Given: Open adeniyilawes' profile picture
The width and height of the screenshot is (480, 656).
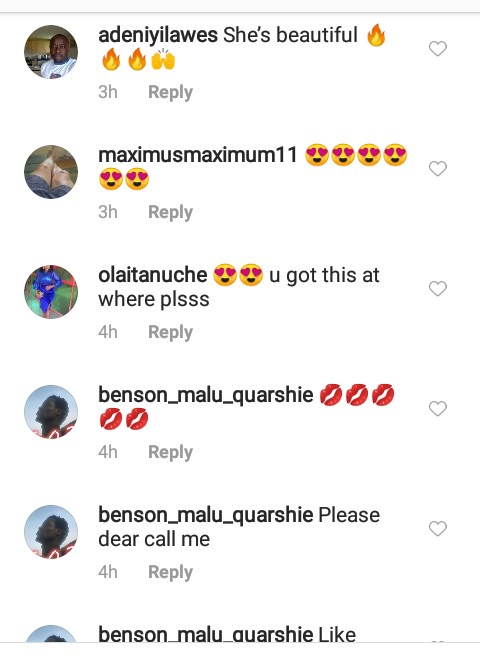Looking at the screenshot, I should pos(51,52).
